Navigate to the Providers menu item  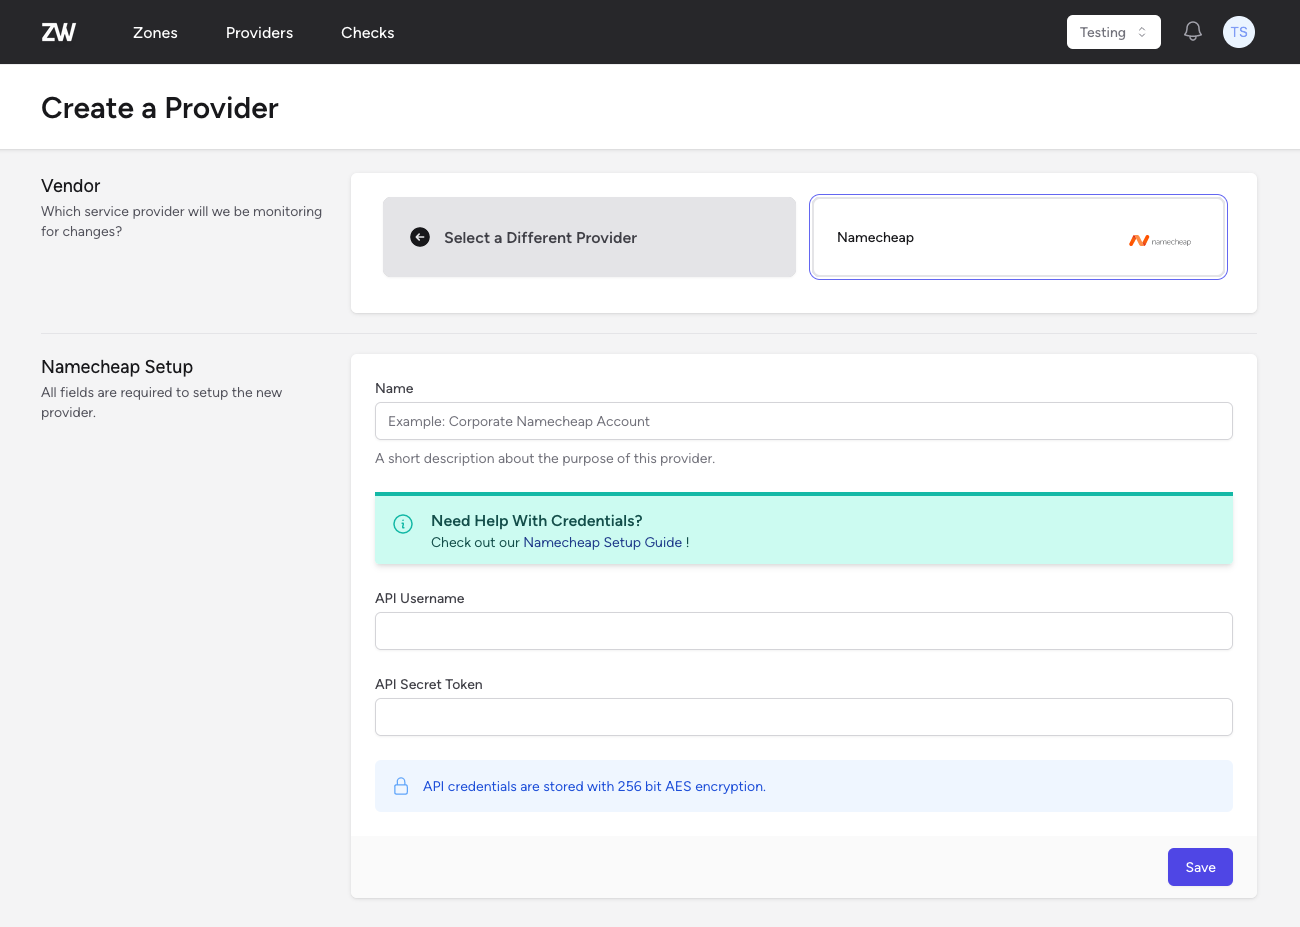259,32
